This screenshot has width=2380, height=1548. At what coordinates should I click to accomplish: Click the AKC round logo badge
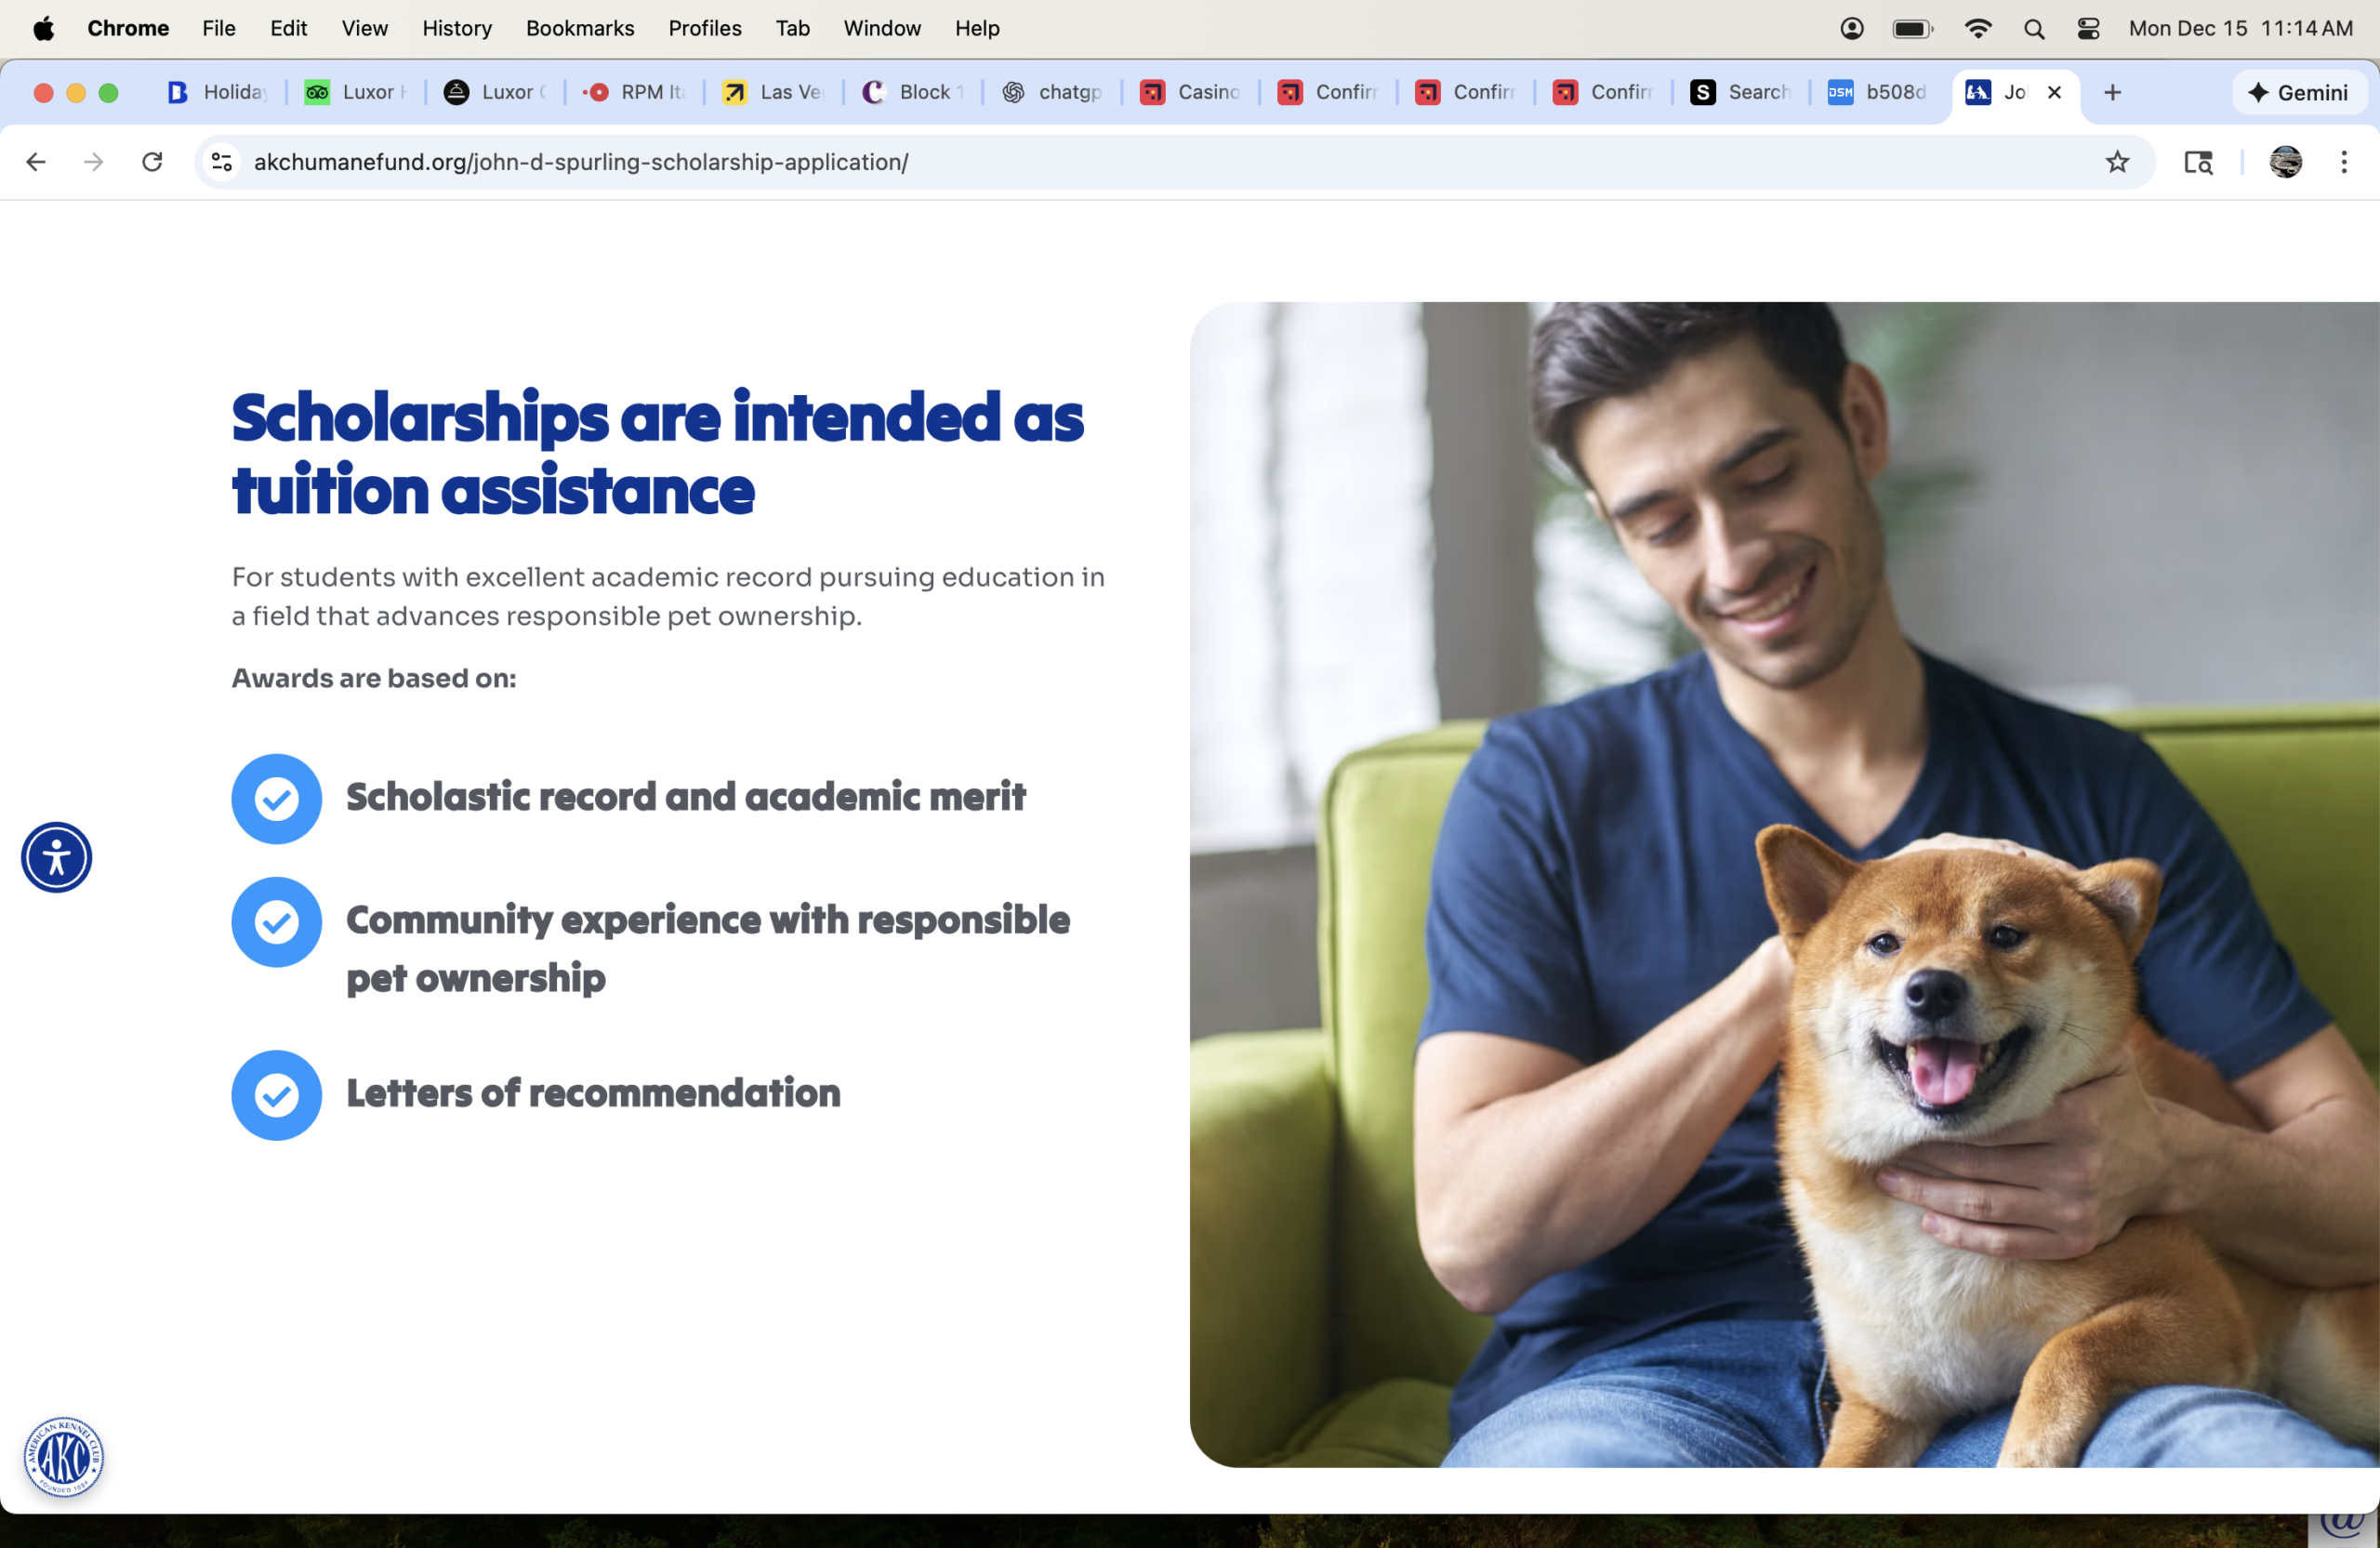pos(64,1456)
